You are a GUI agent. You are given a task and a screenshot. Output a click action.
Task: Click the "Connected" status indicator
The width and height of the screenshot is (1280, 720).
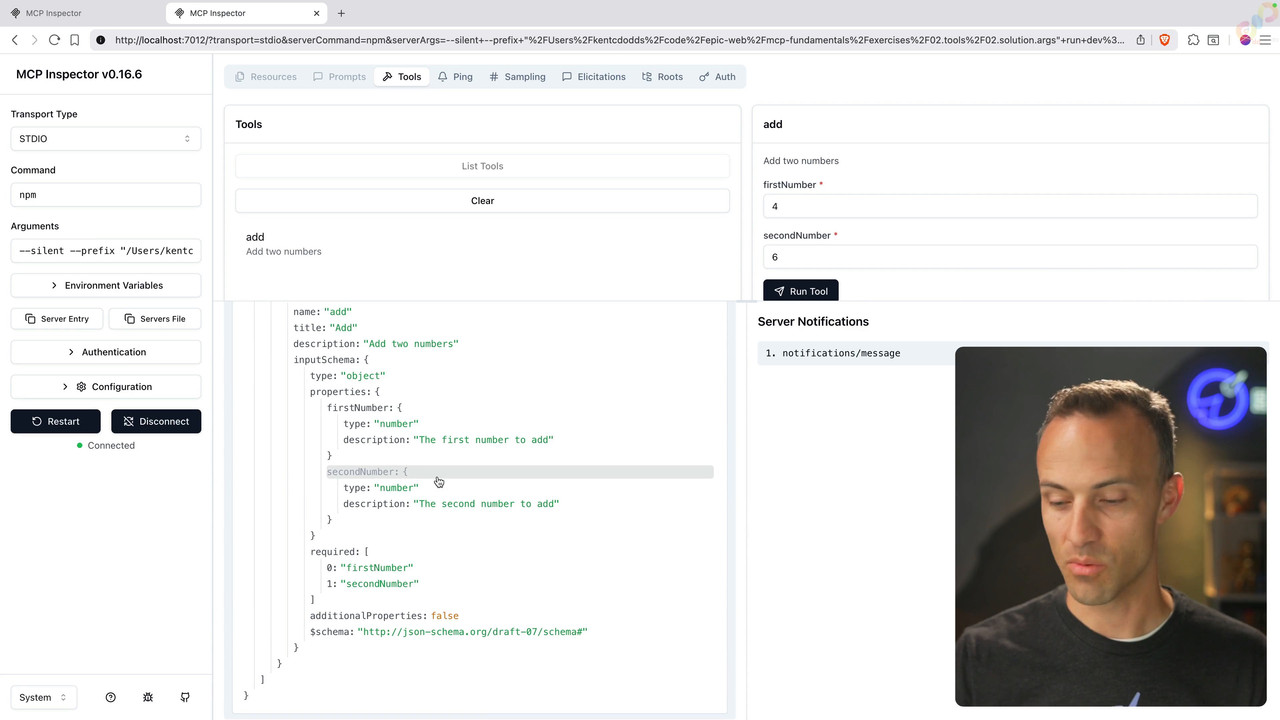point(106,445)
